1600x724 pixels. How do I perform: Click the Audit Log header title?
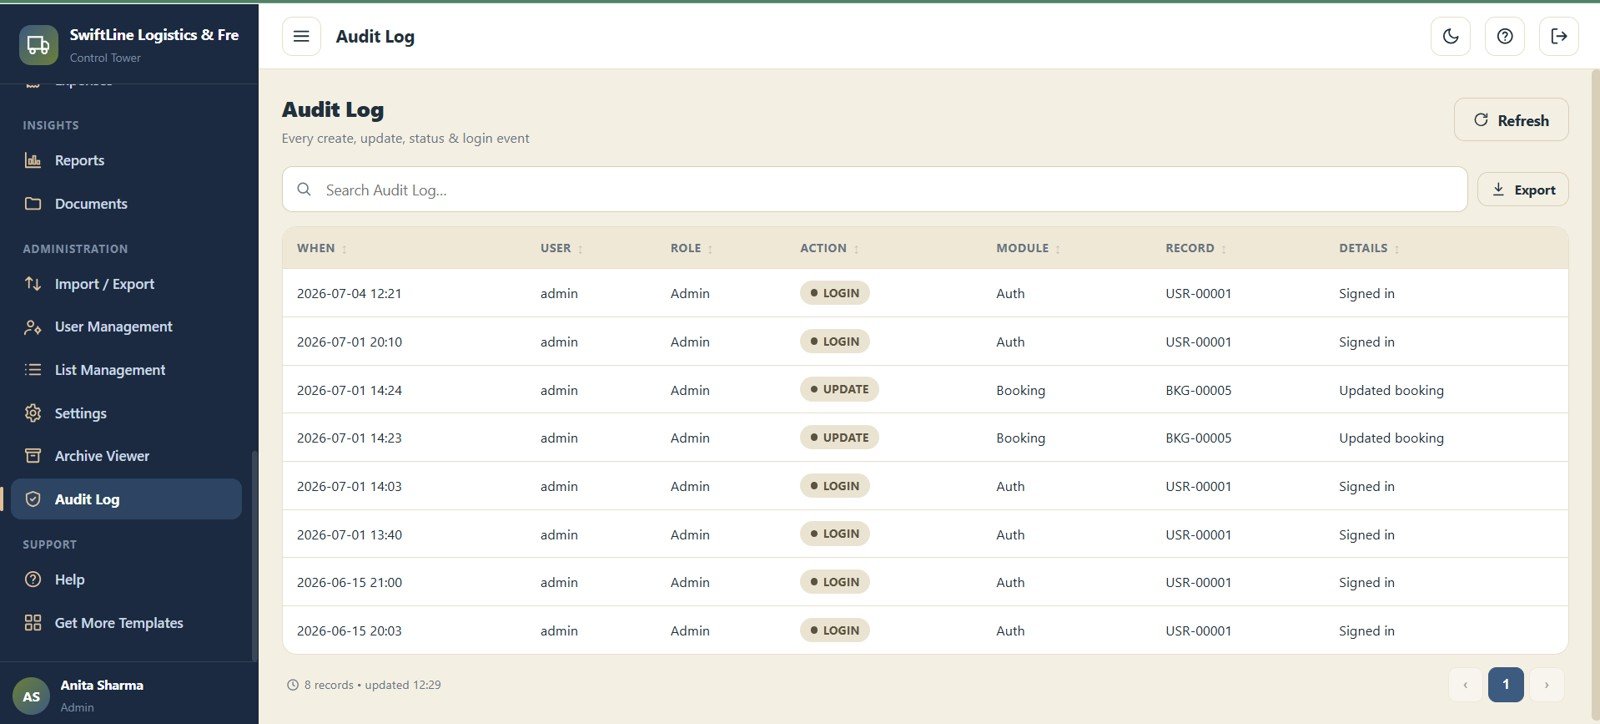click(375, 36)
